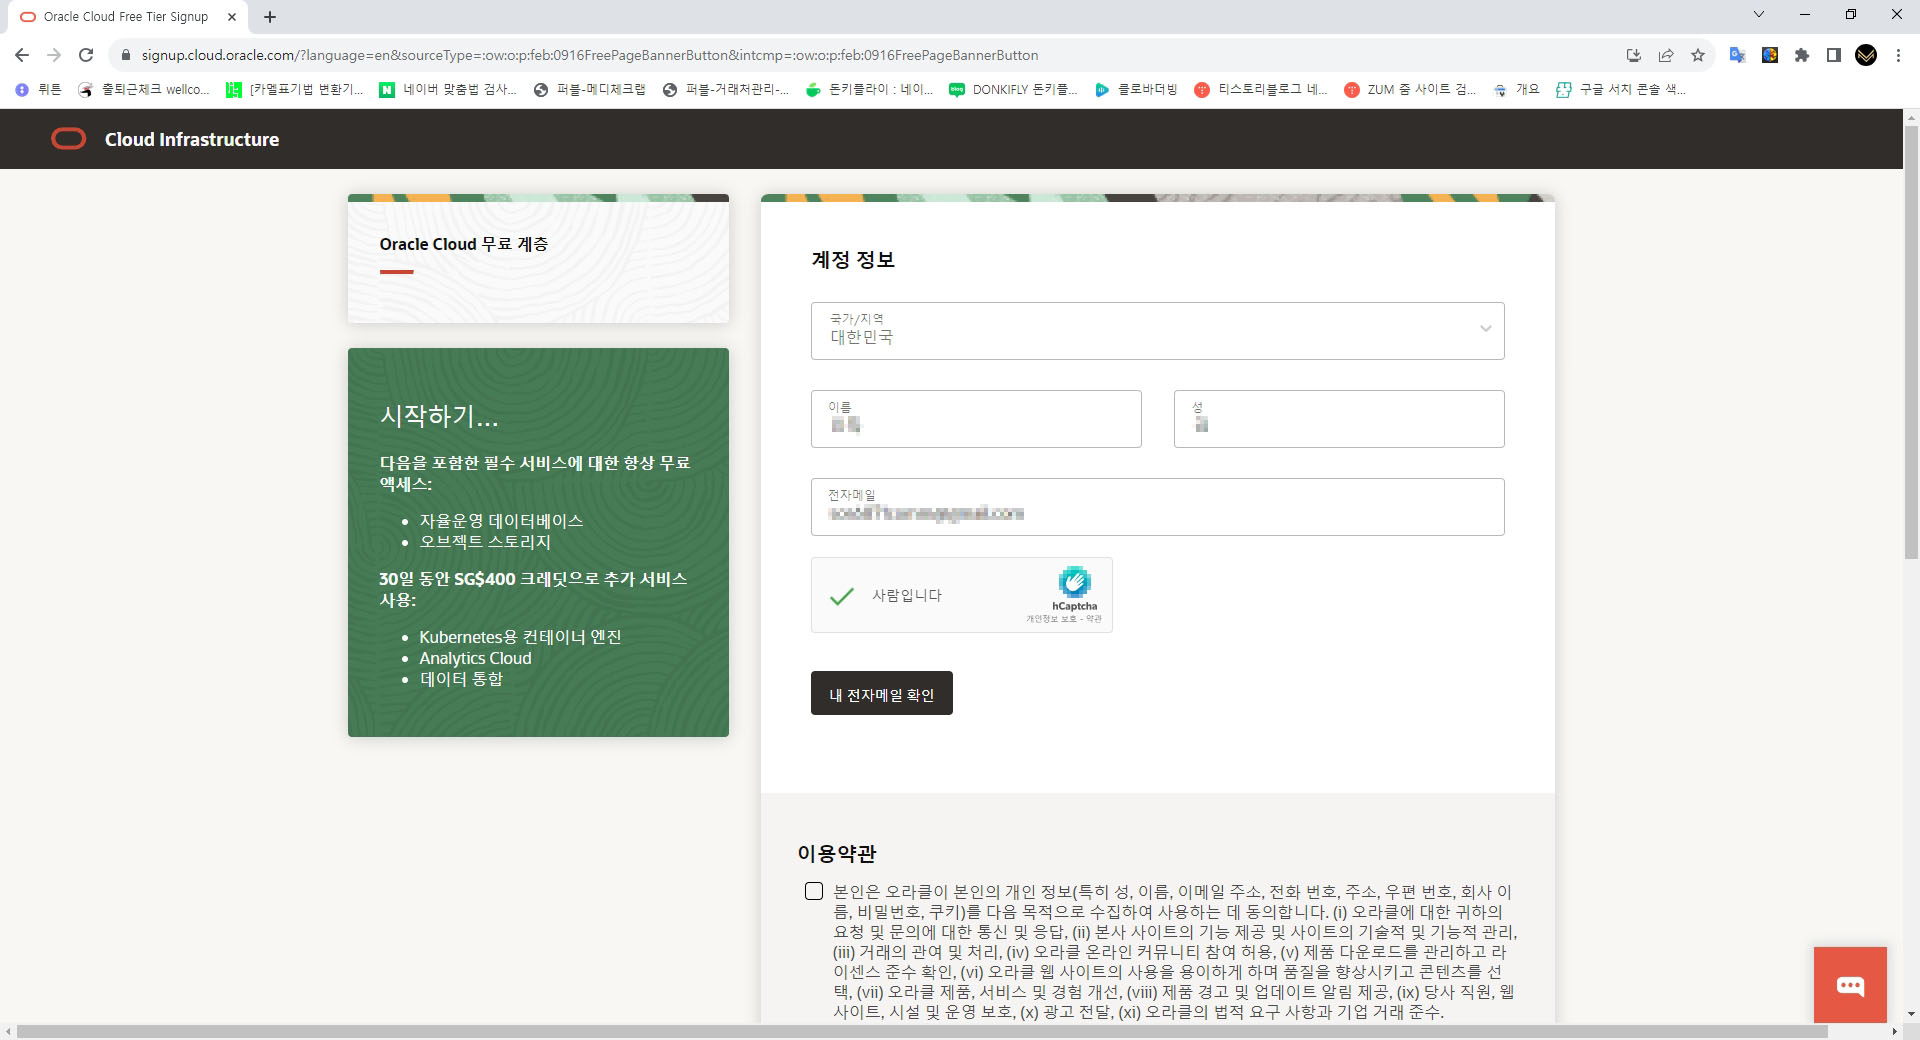Open the 퍼블-거래처관리 bookmark
Image resolution: width=1920 pixels, height=1040 pixels.
point(726,89)
